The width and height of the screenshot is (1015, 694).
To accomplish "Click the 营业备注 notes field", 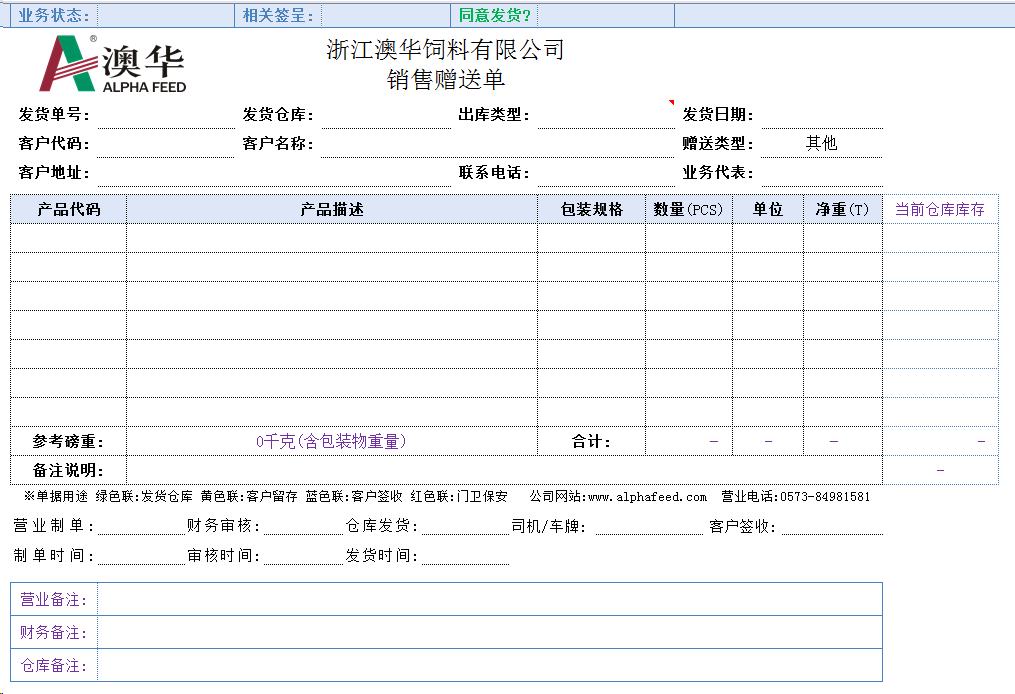I will pos(489,600).
